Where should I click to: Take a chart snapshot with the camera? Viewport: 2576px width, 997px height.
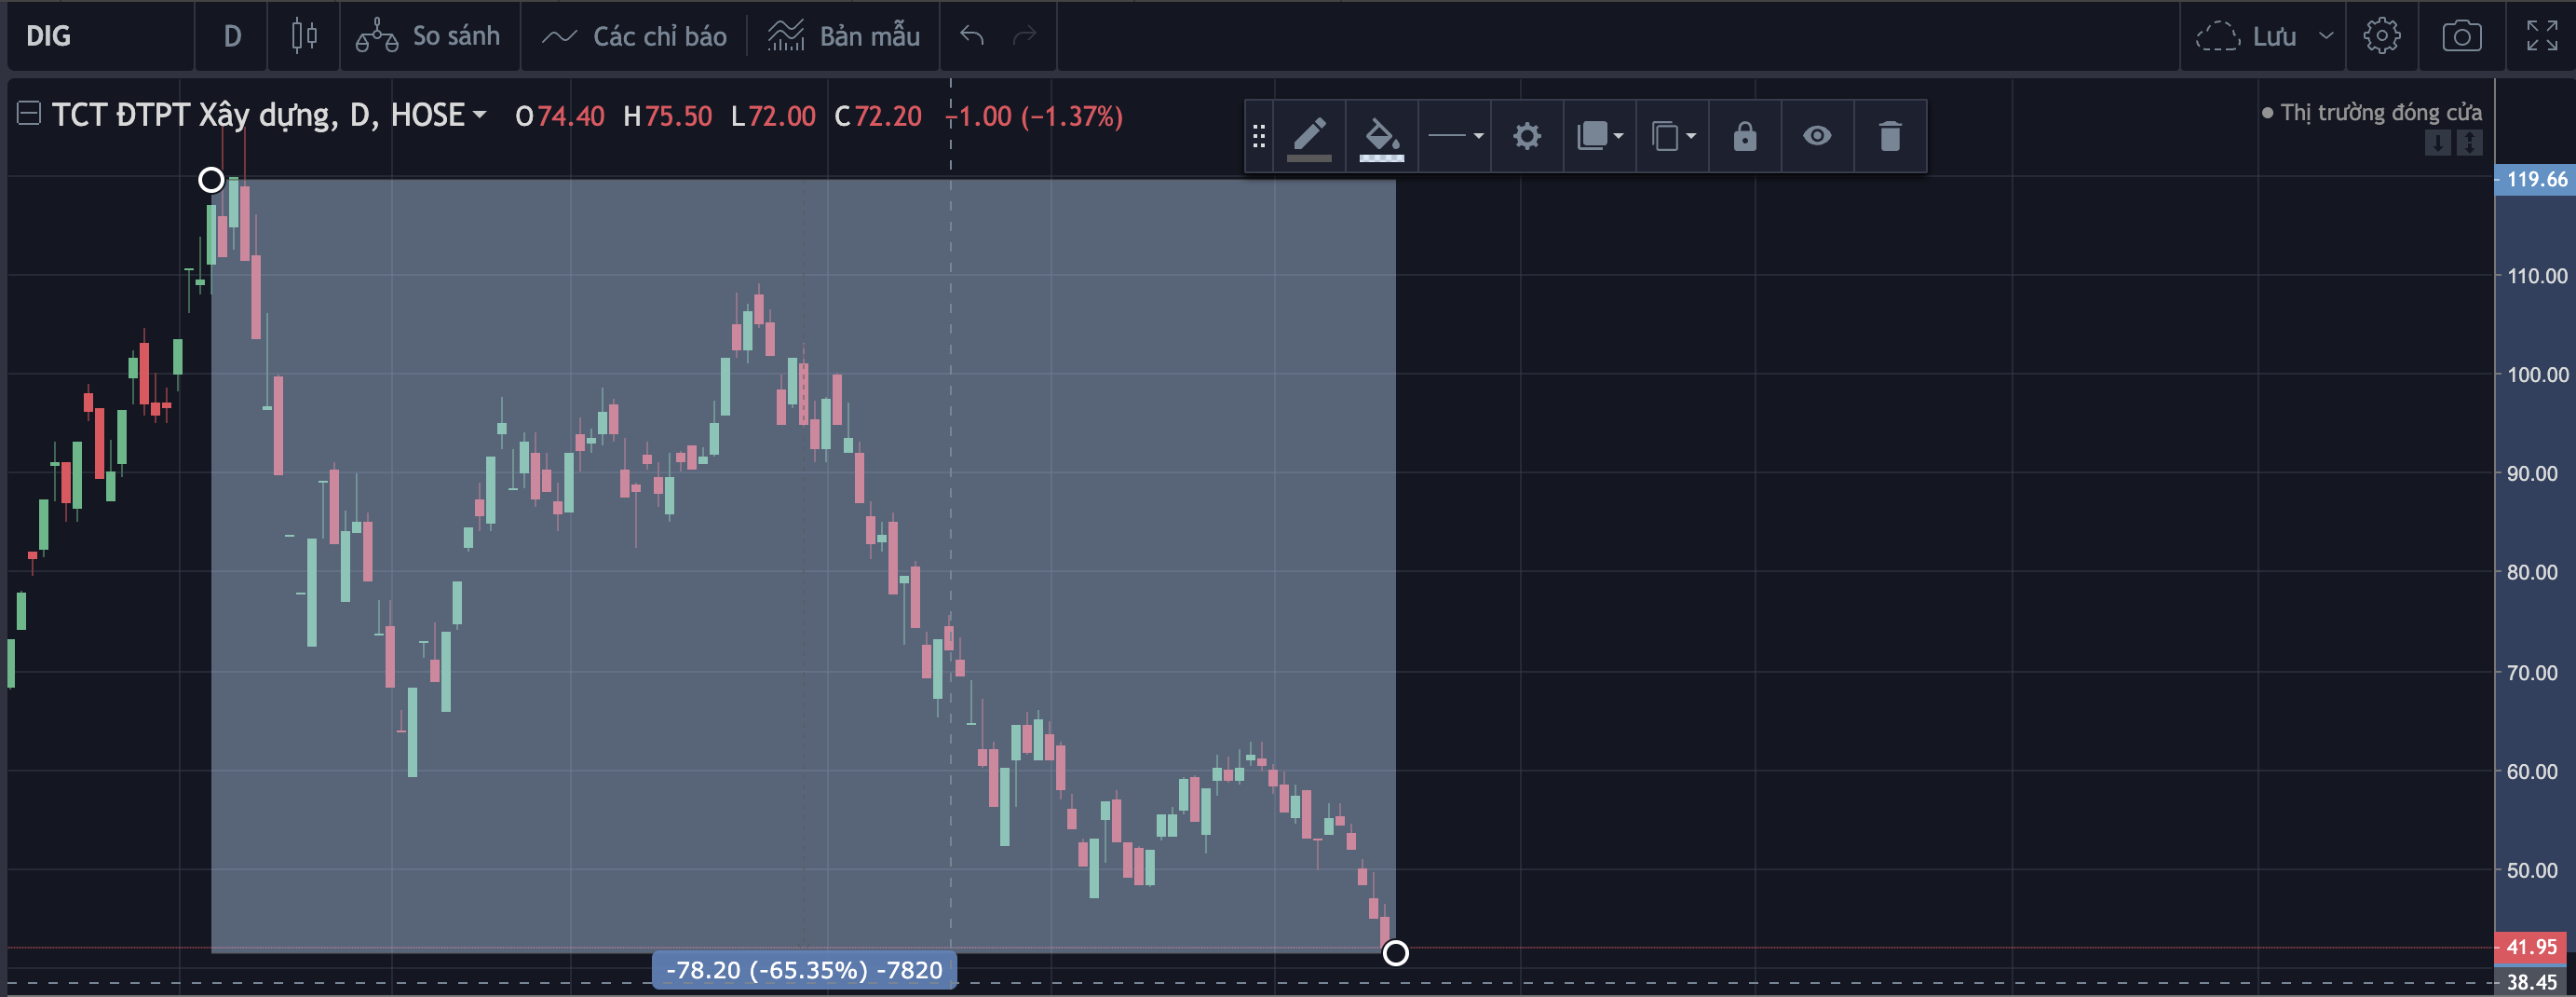pyautogui.click(x=2461, y=36)
